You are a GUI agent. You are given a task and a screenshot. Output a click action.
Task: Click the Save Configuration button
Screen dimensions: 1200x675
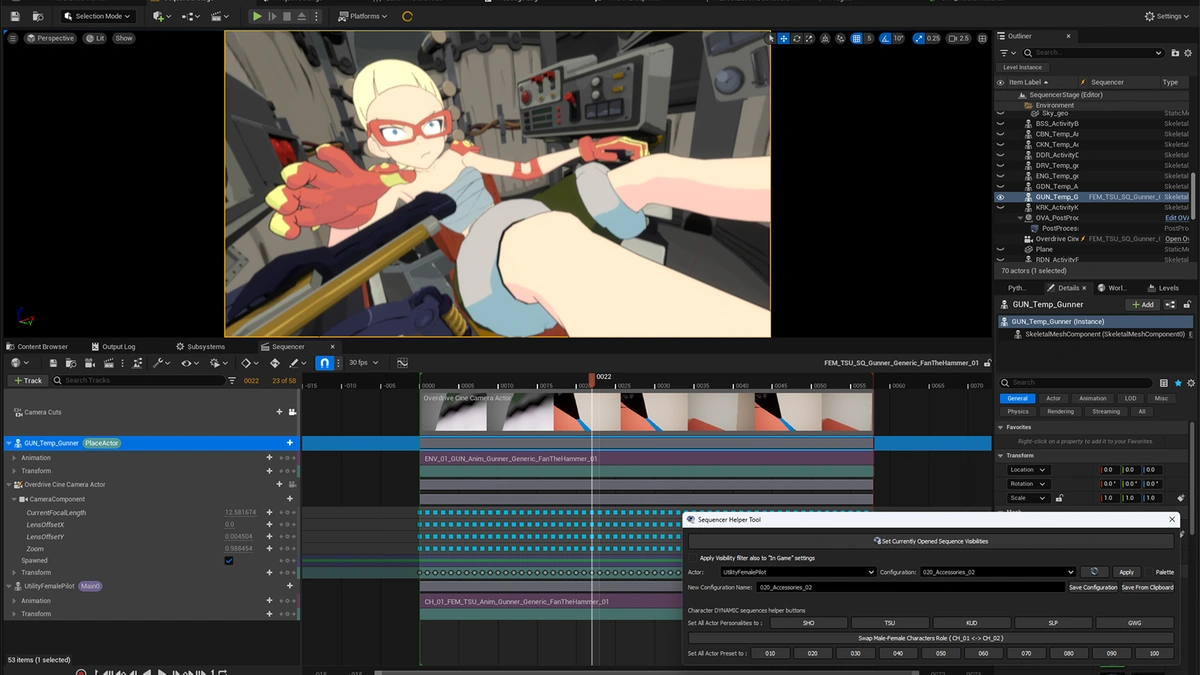[x=1092, y=588]
